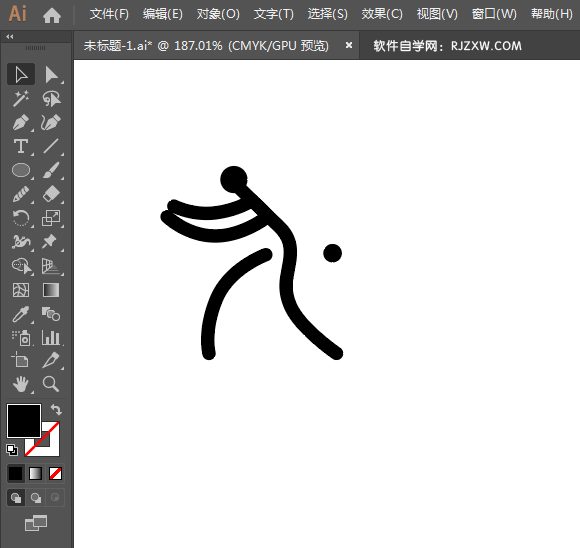Set the None paint mode button
The height and width of the screenshot is (548, 580).
click(55, 473)
